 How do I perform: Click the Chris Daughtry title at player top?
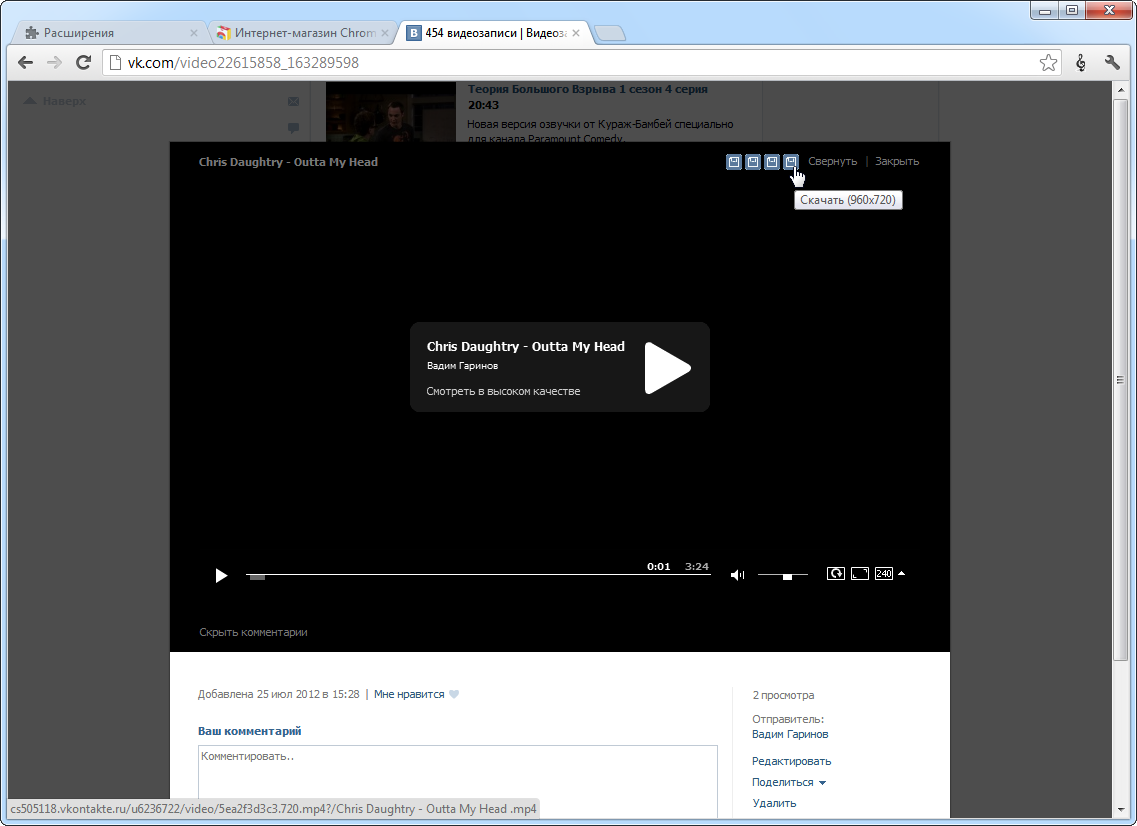(x=288, y=162)
